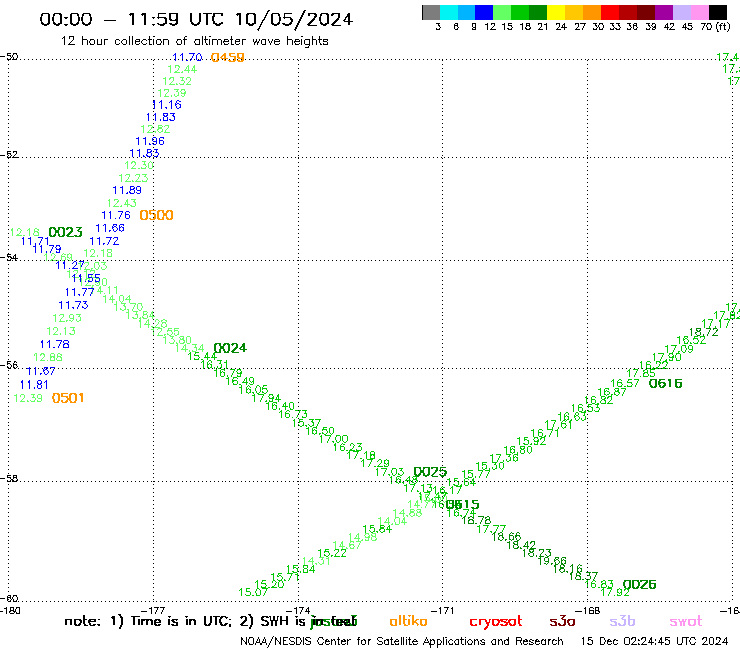
Task: Select the dark blue 12 ft legend swatch
Action: [484, 12]
